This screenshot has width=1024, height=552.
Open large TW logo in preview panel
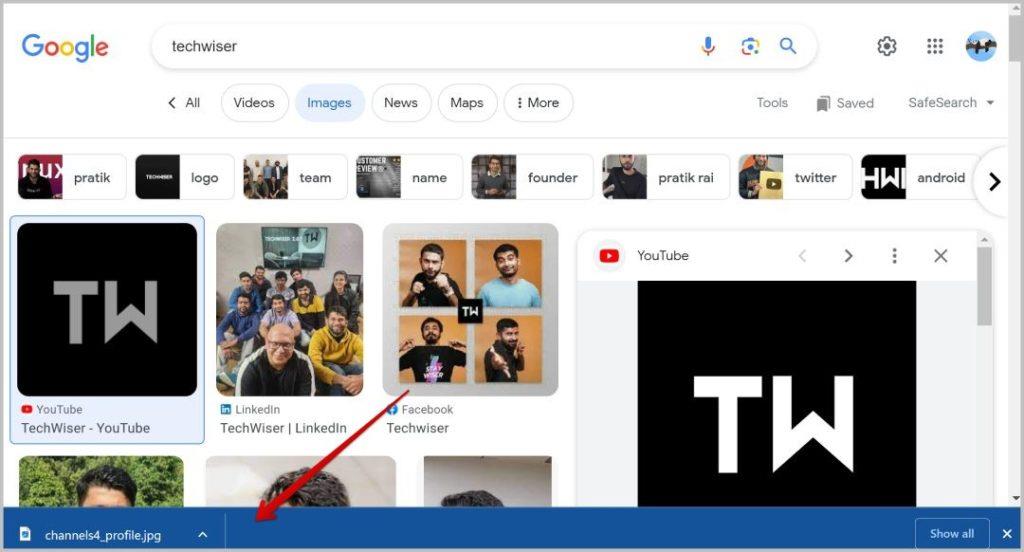pyautogui.click(x=776, y=393)
